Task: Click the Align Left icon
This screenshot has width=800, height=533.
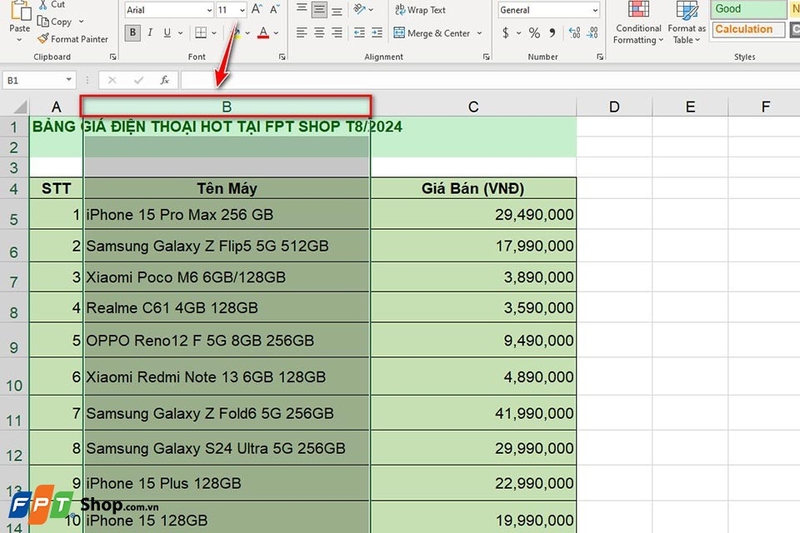Action: [302, 33]
